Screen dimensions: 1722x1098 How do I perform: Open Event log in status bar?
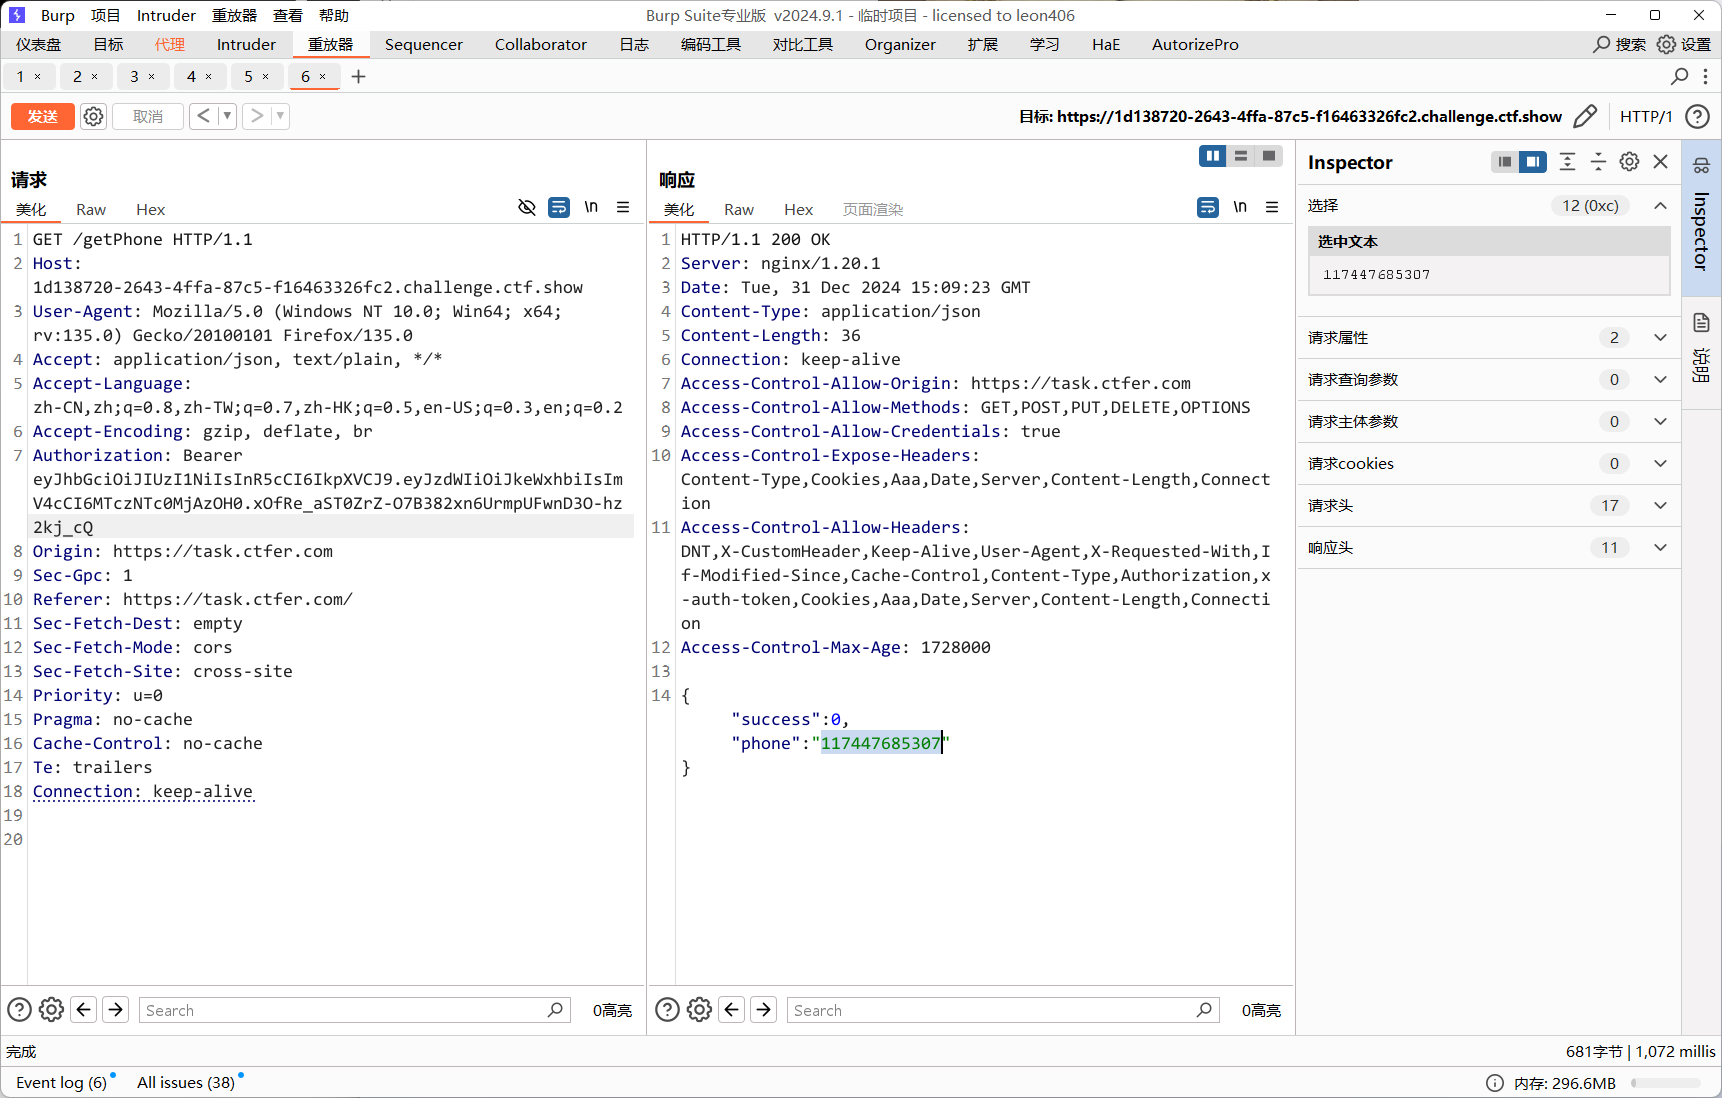click(61, 1082)
